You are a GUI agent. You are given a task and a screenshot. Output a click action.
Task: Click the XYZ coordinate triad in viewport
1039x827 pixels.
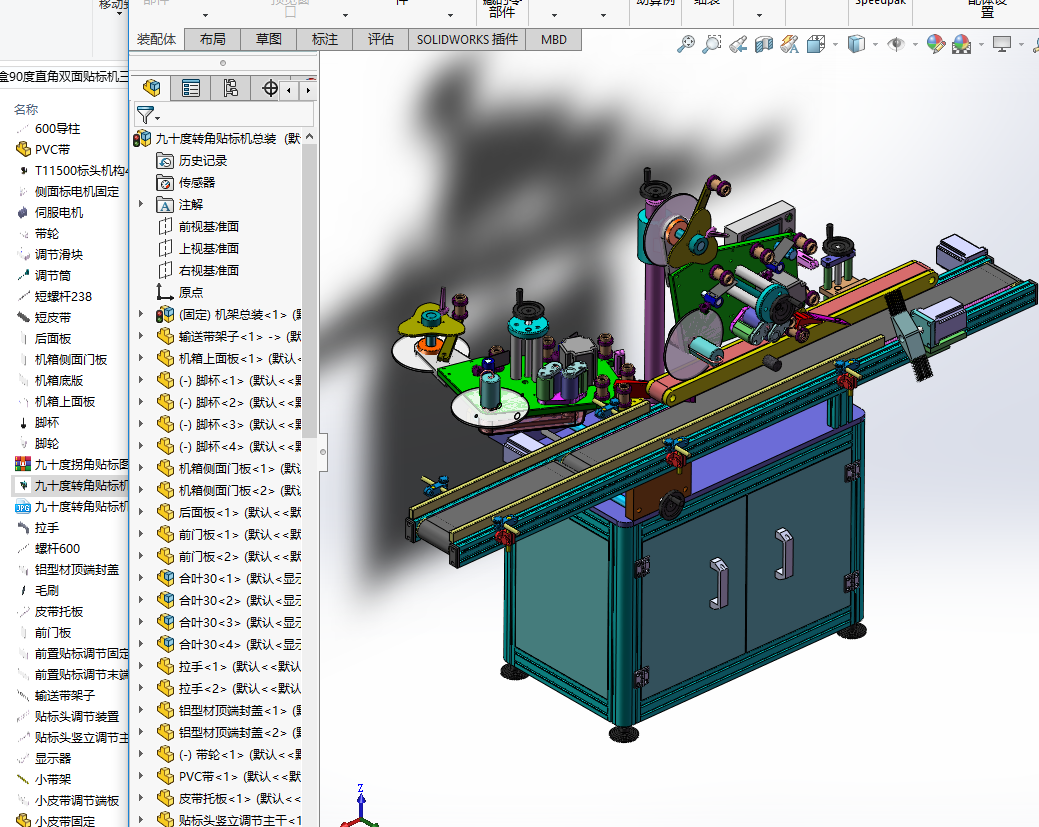[358, 807]
